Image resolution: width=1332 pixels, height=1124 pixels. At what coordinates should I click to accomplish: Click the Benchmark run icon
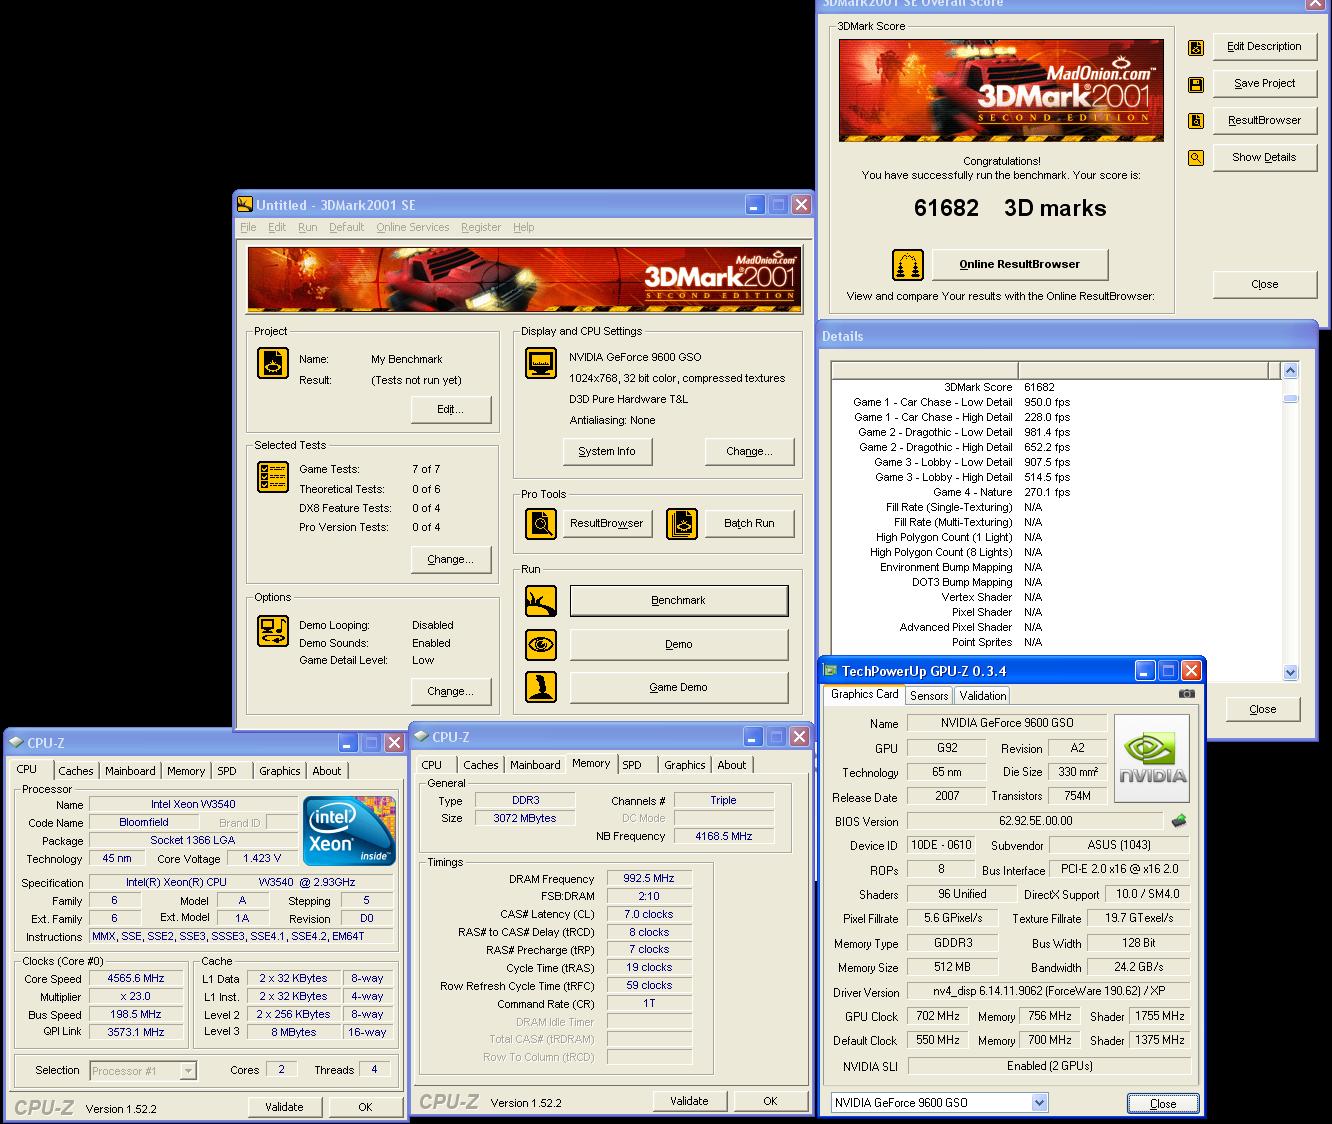[541, 601]
